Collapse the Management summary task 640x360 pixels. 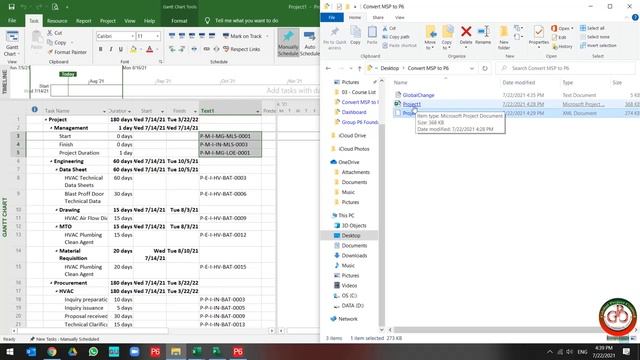tap(51, 128)
